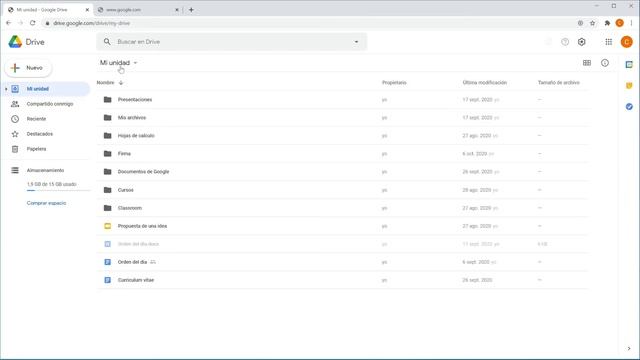
Task: Click the storage usage bar
Action: [x=58, y=191]
